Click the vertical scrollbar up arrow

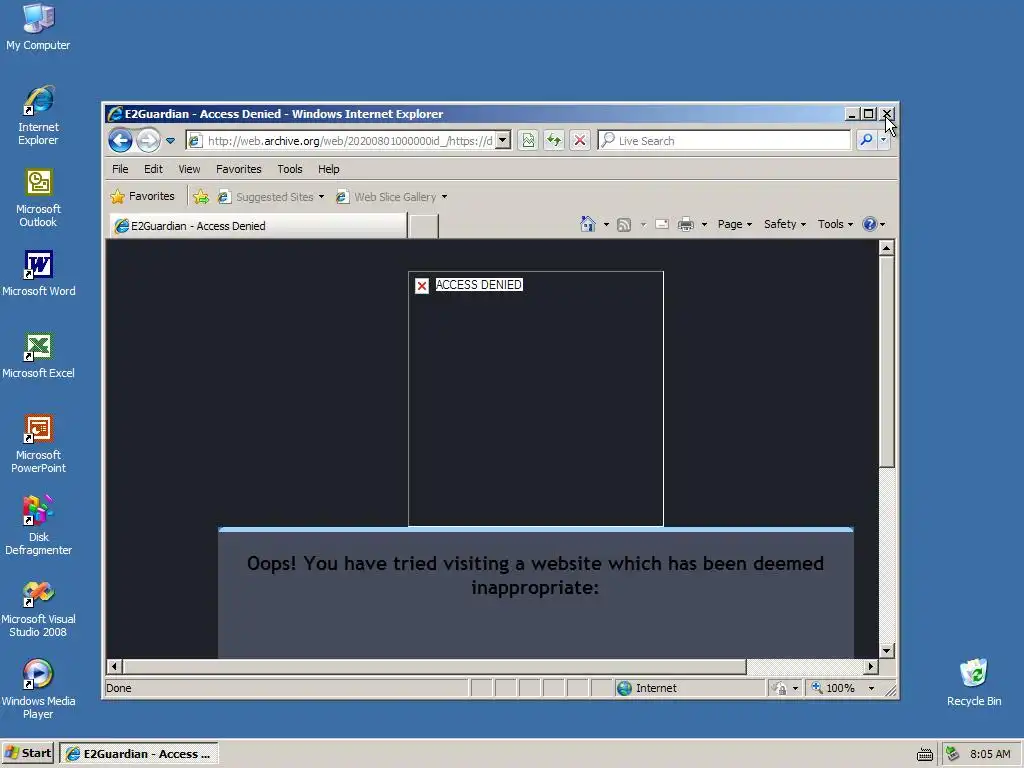tap(886, 248)
